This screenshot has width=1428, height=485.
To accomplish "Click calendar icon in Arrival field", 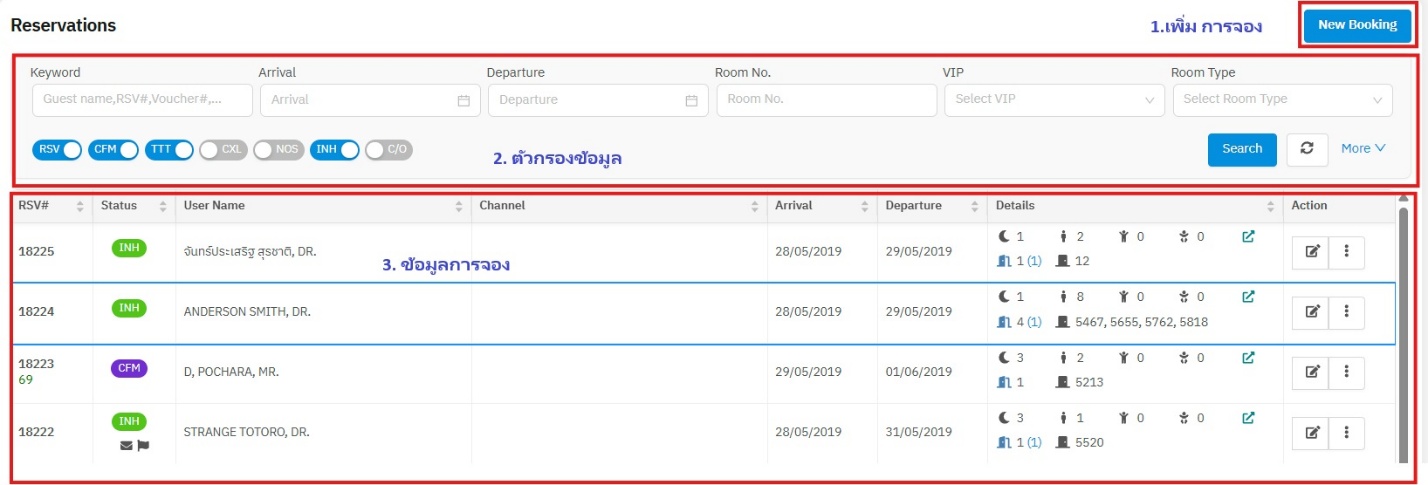I will tap(463, 100).
